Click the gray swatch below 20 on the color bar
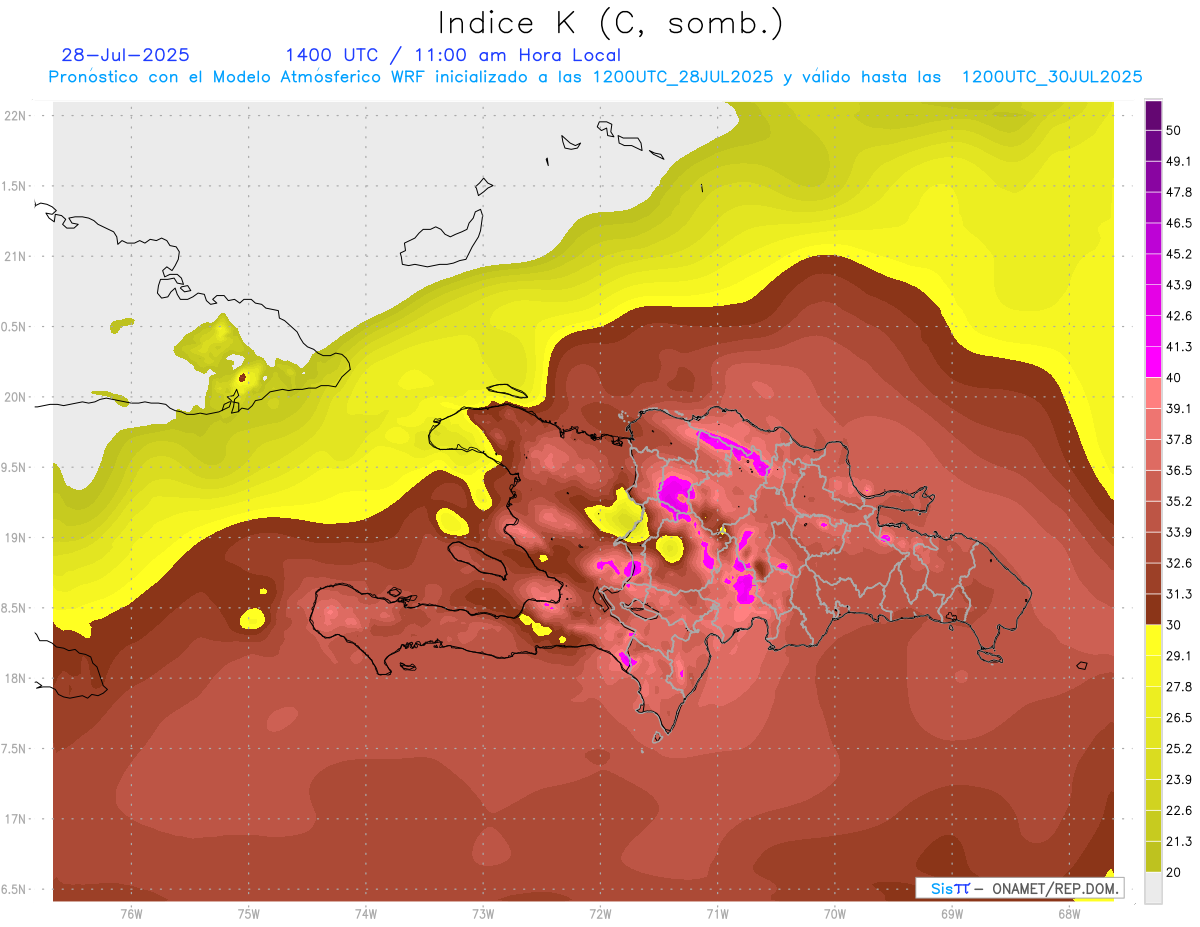Viewport: 1200px width, 927px height. pos(1153,887)
